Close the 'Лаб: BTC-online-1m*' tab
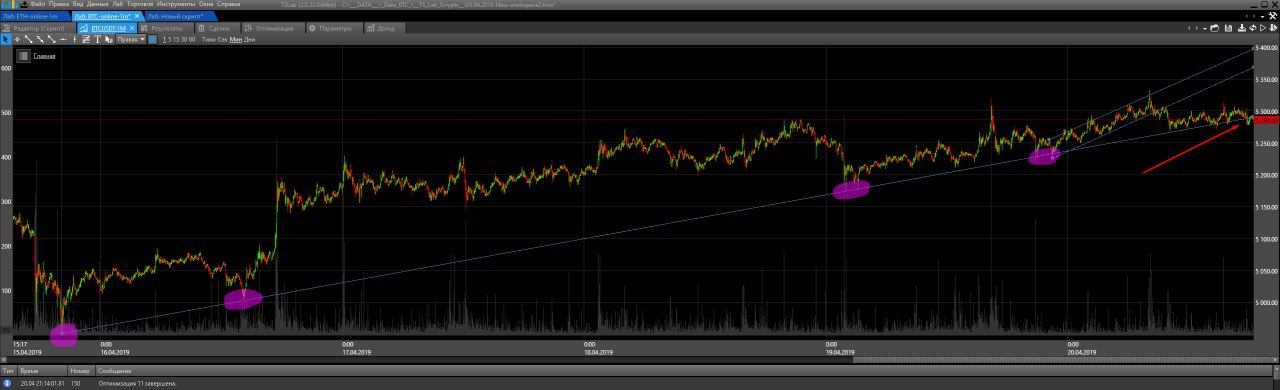The height and width of the screenshot is (390, 1280). click(137, 16)
